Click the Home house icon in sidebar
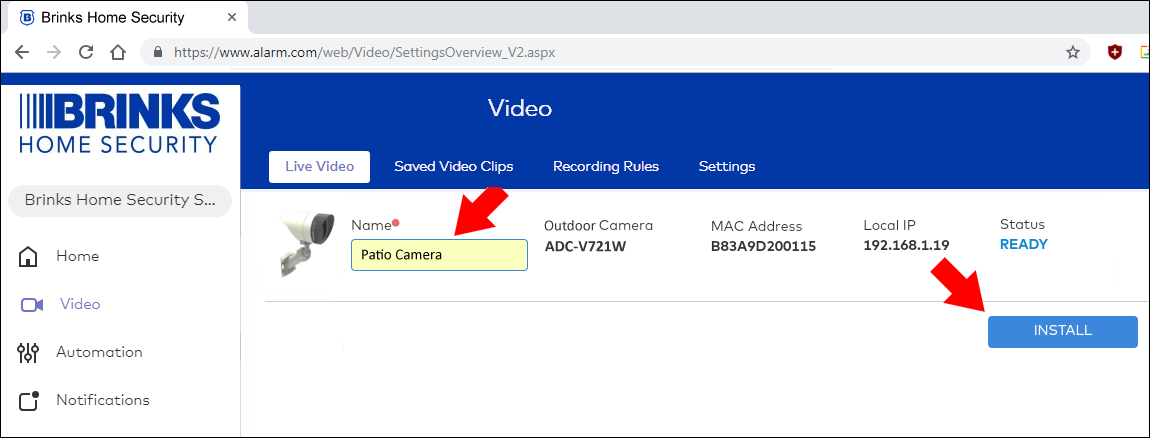The image size is (1150, 438). [x=28, y=256]
